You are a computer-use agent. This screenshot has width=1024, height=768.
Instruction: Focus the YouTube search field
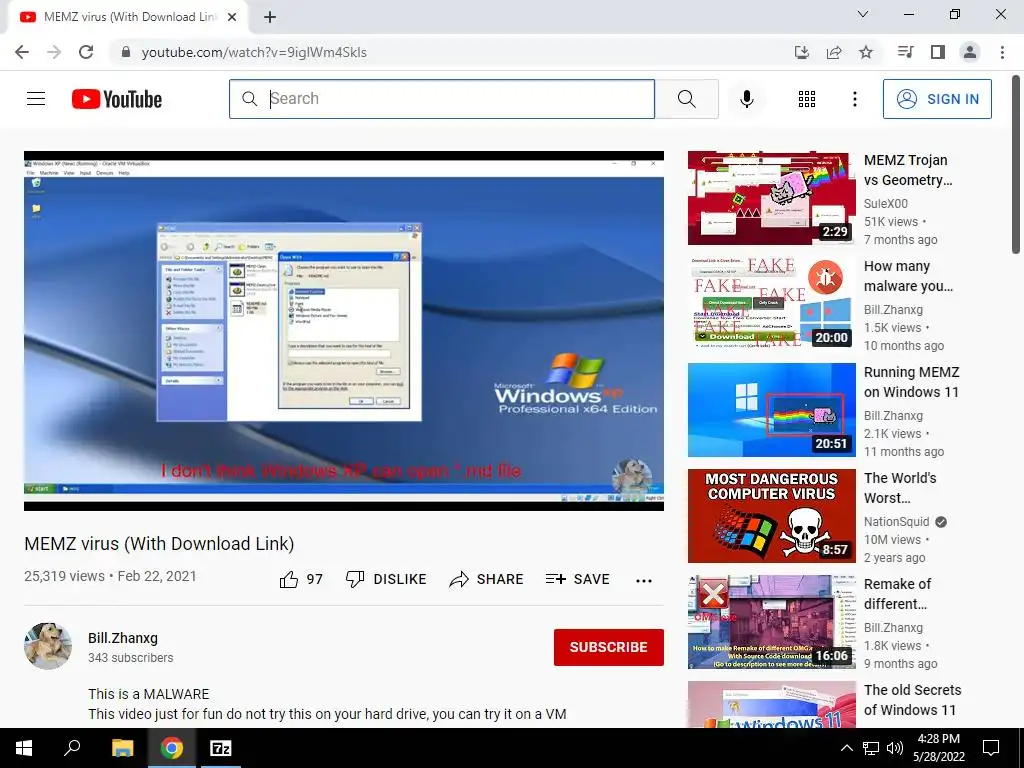click(x=442, y=99)
